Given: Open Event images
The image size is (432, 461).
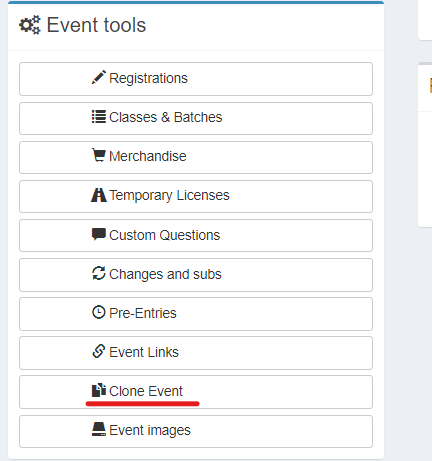Looking at the screenshot, I should pos(196,432).
